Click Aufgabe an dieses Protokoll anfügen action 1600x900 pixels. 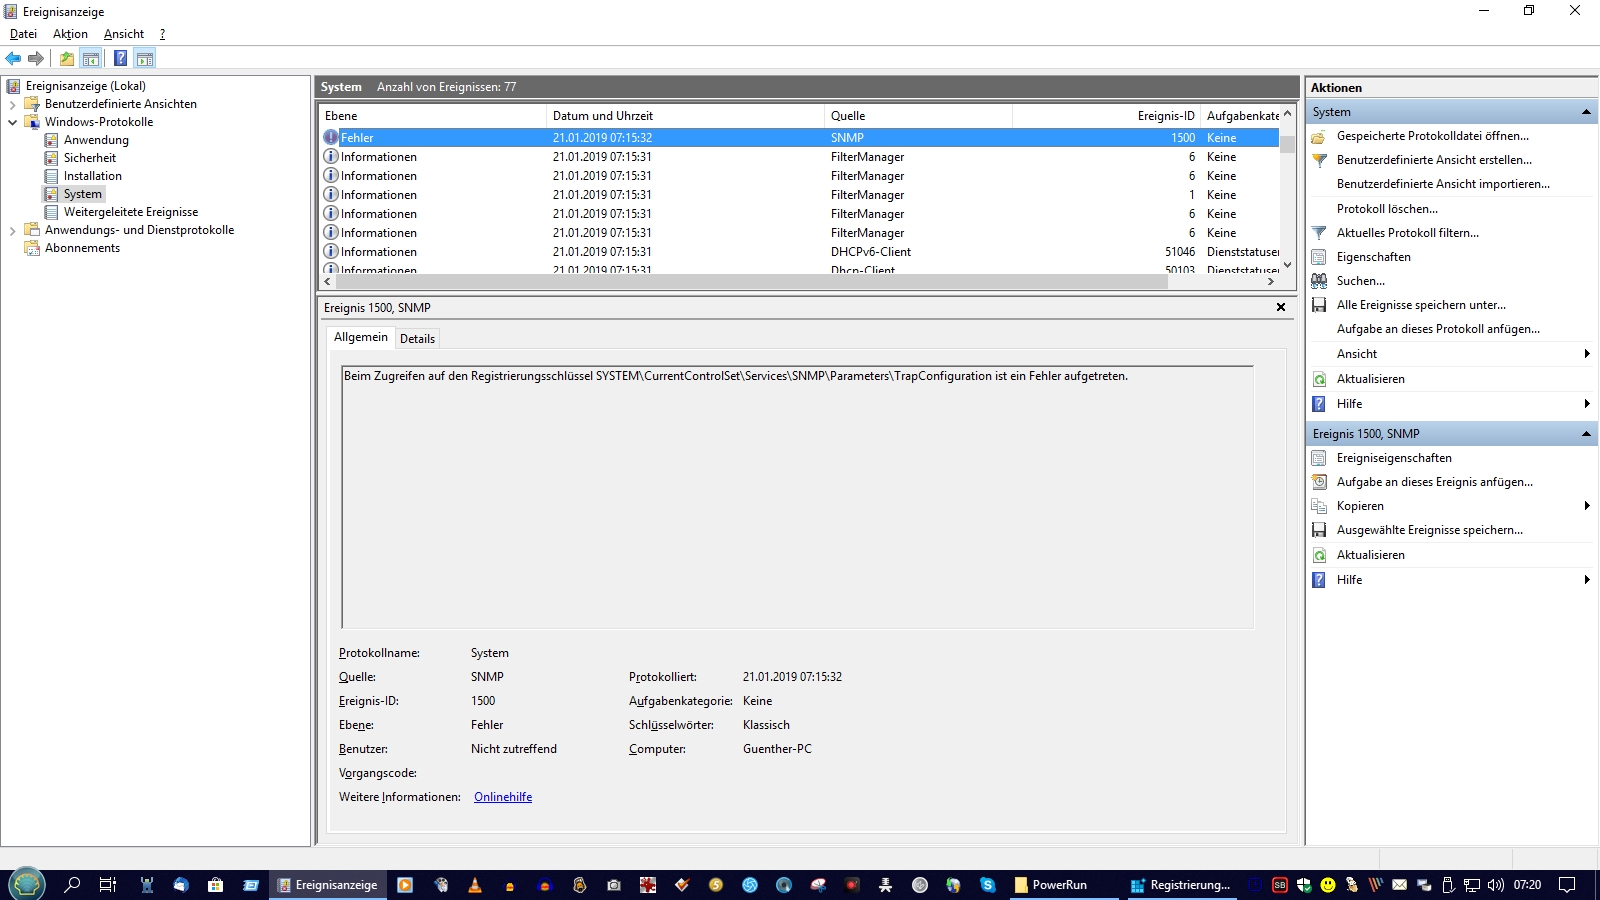(x=1438, y=329)
